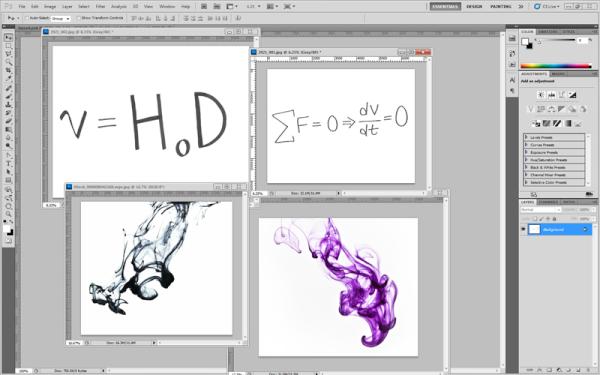
Task: Select the Background layer thumbnail
Action: [534, 229]
